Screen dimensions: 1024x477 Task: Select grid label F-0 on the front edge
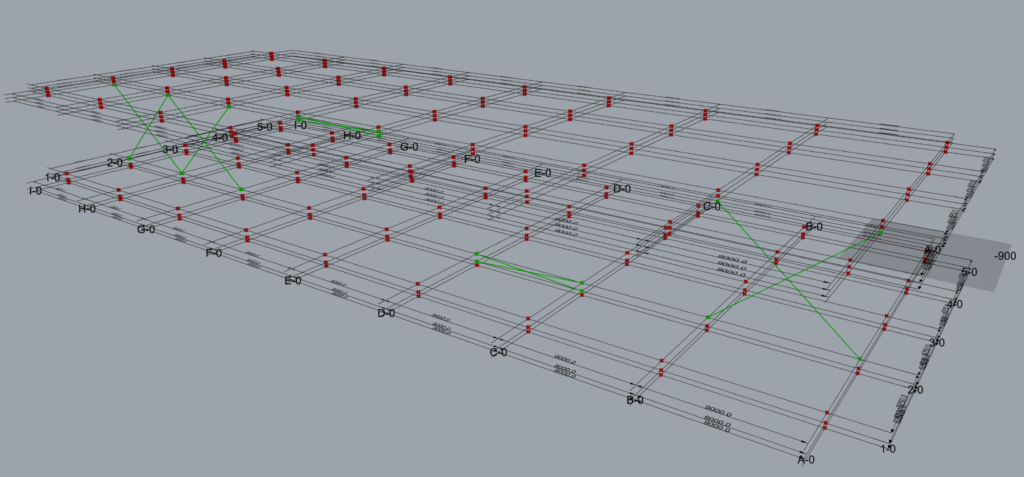tap(213, 253)
